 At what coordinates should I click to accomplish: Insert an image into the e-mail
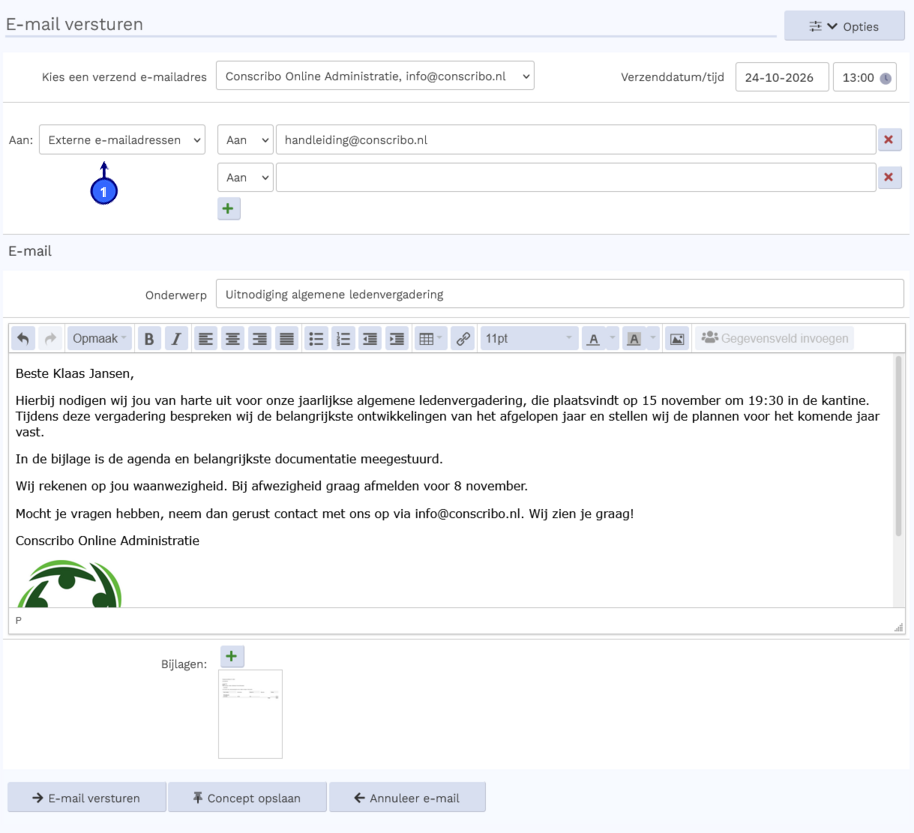[x=677, y=339]
